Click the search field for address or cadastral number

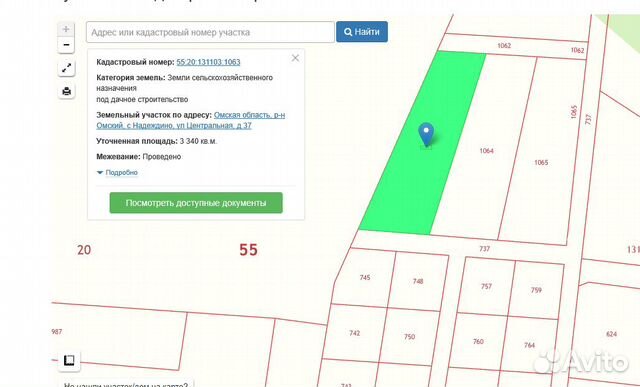click(210, 32)
